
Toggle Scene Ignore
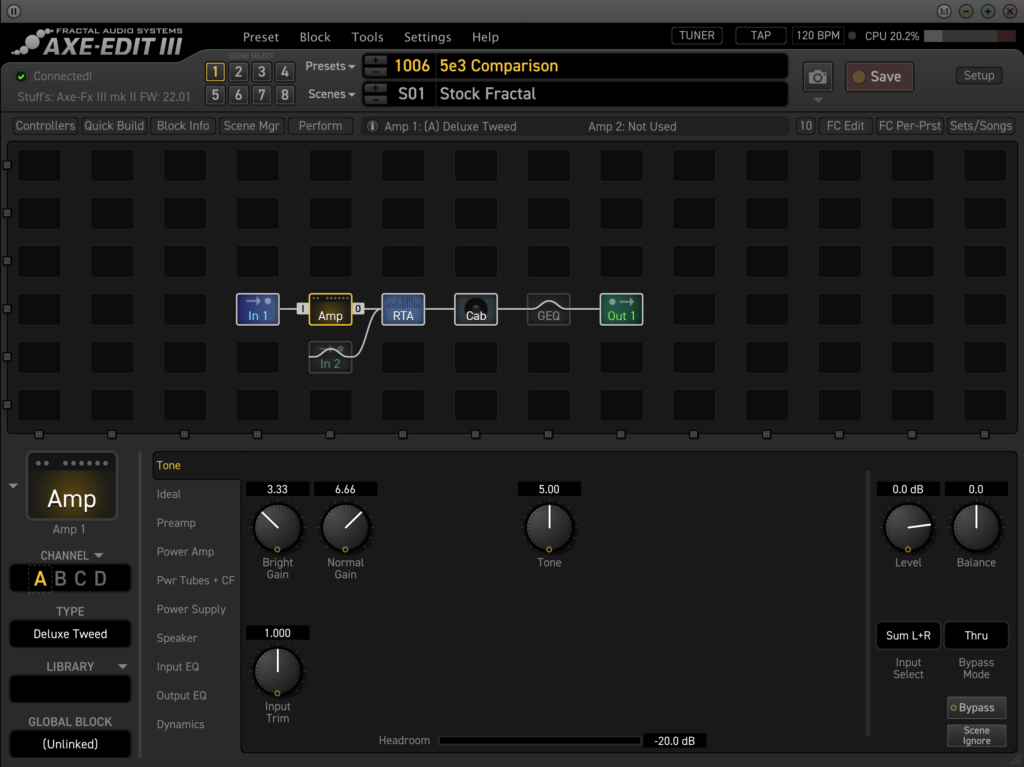tap(976, 736)
